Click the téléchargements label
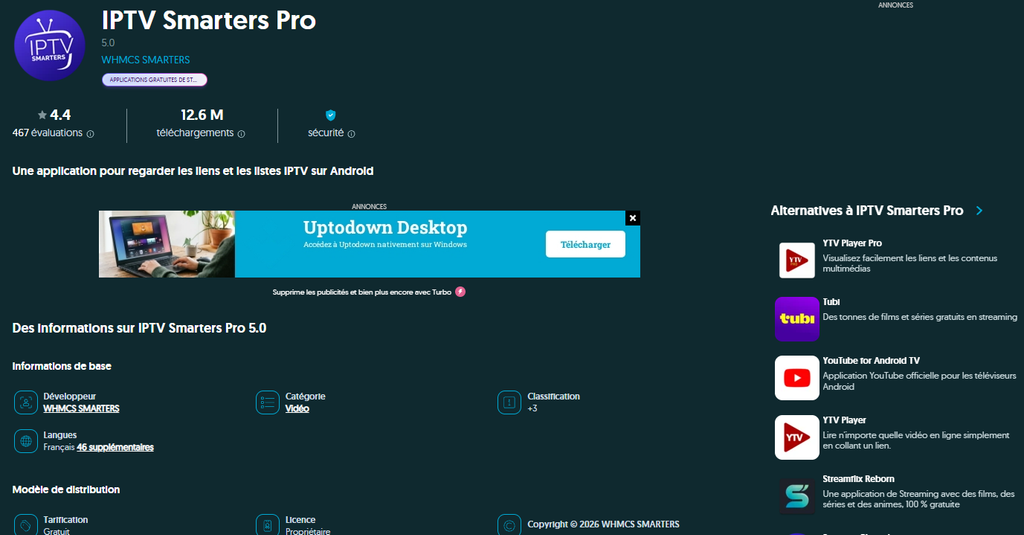 pyautogui.click(x=195, y=133)
